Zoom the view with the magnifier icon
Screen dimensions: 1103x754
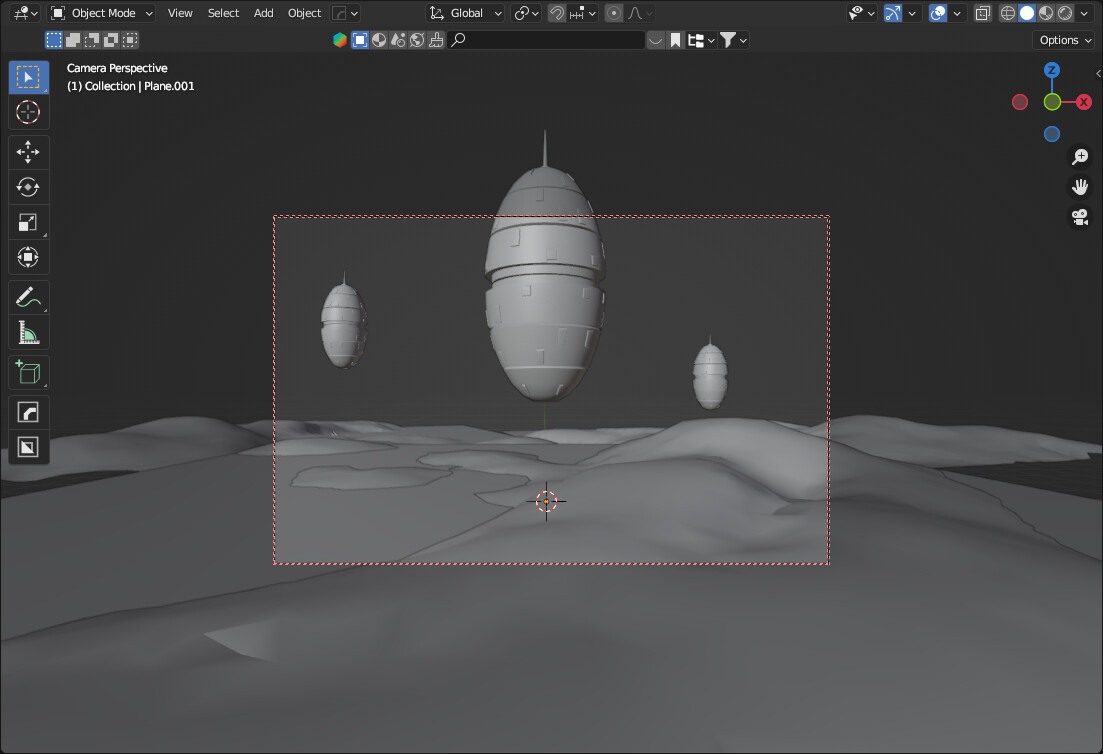[x=1080, y=157]
